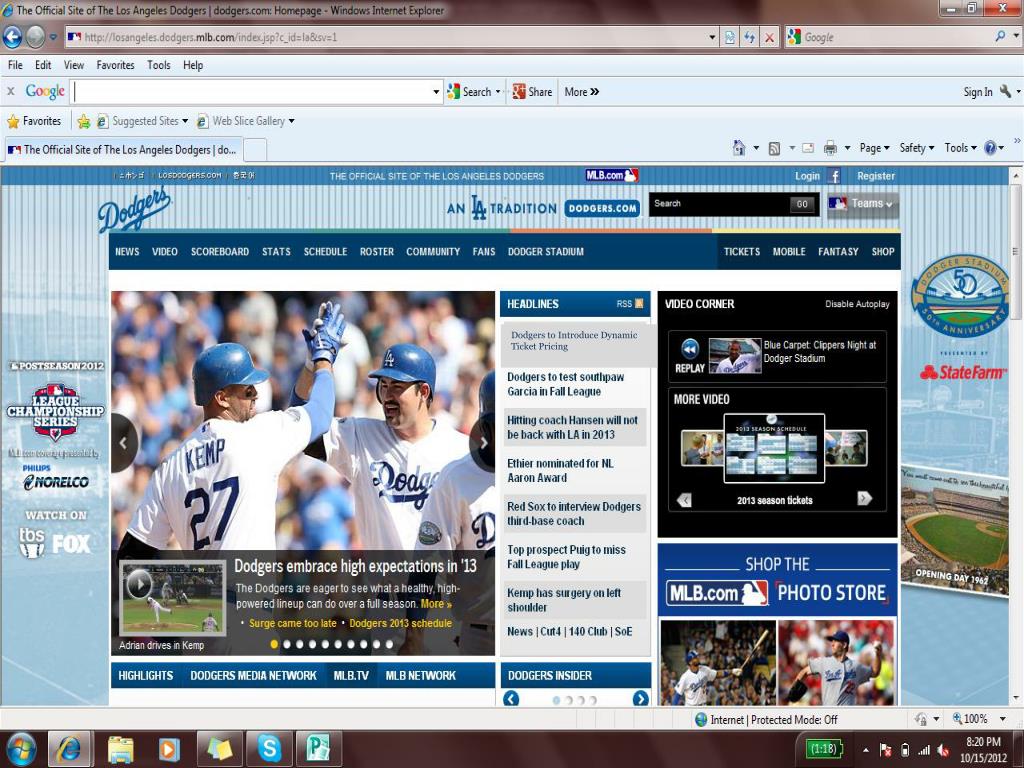Click the Compatibility View icon
The width and height of the screenshot is (1024, 768).
coord(730,37)
